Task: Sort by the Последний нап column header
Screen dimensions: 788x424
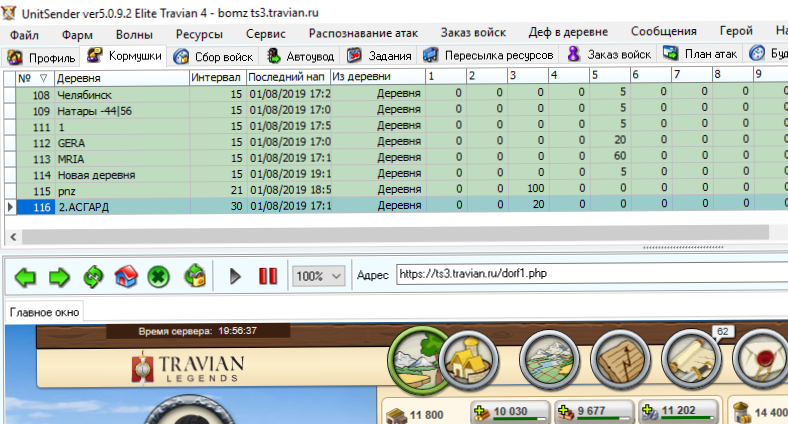Action: click(288, 77)
